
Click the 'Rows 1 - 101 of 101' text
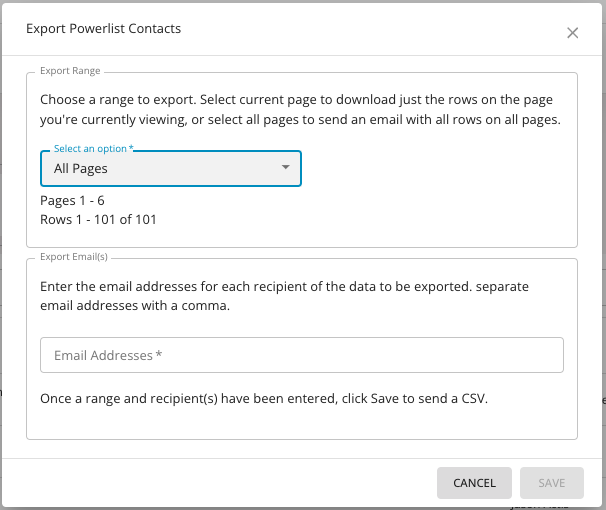click(98, 219)
